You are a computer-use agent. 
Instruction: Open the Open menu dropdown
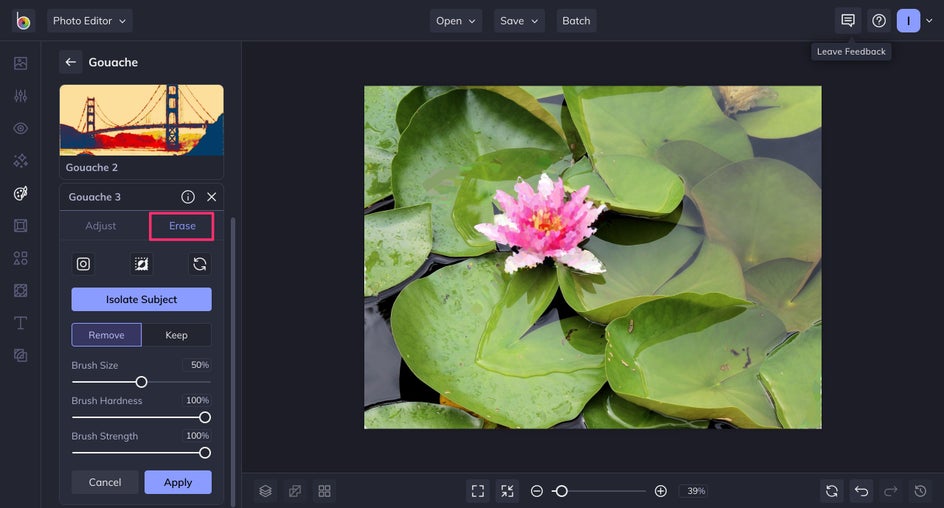tap(456, 21)
